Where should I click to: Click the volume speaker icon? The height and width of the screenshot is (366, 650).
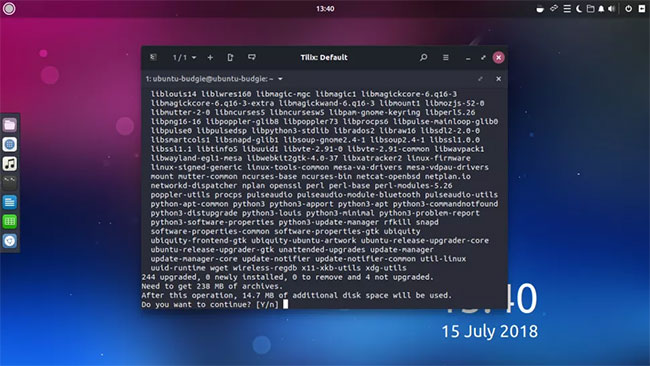click(612, 9)
